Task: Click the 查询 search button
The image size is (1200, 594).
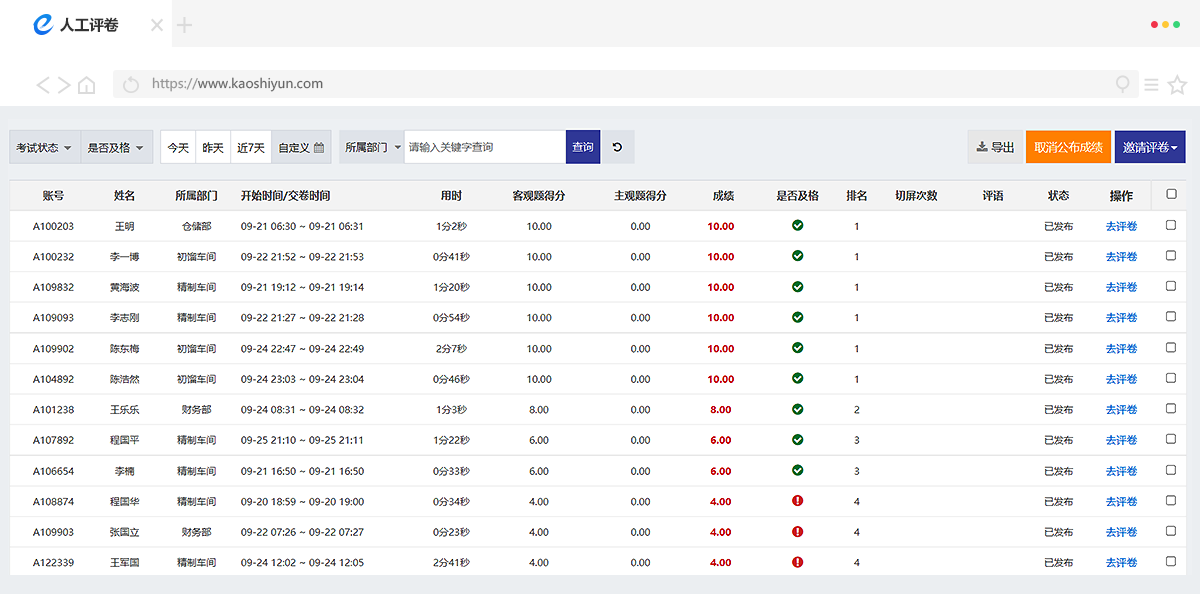Action: 583,147
